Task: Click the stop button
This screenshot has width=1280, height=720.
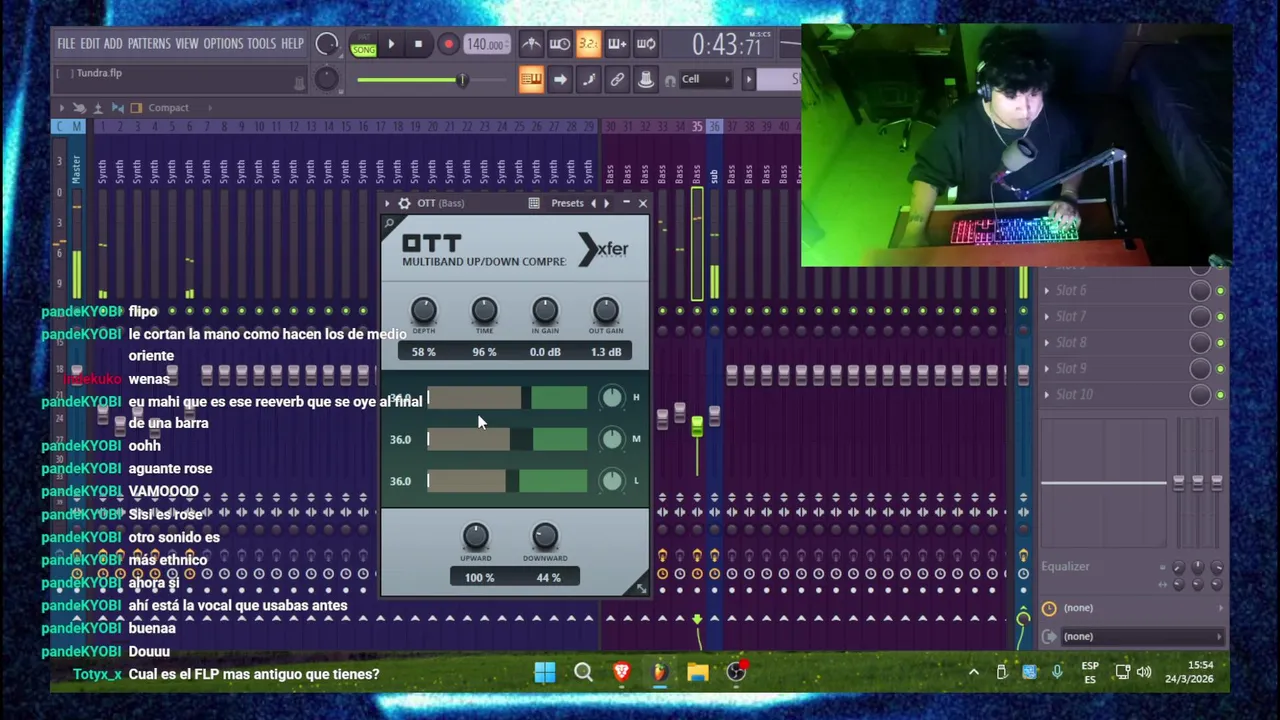Action: click(x=418, y=44)
